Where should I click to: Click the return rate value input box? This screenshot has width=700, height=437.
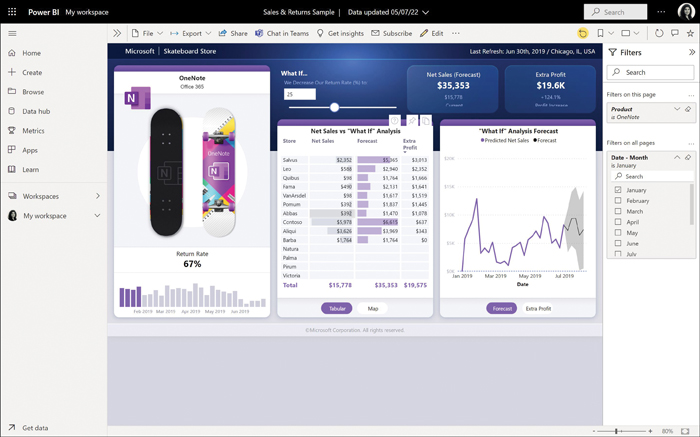click(x=300, y=94)
